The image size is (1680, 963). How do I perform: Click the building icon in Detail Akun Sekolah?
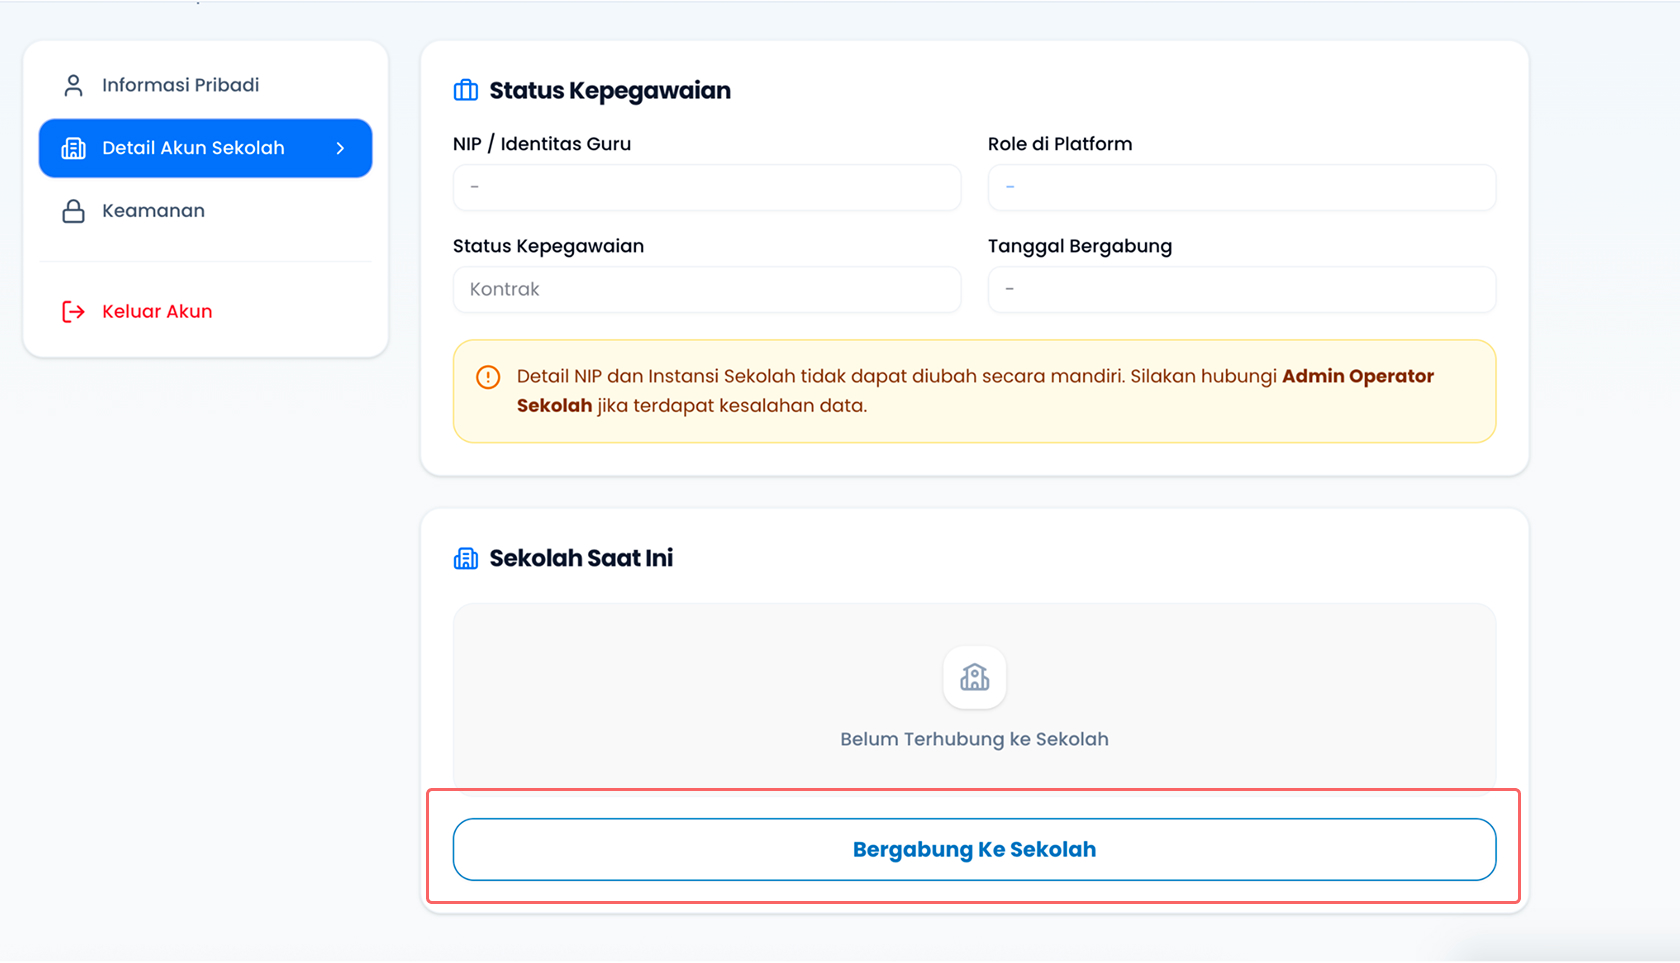point(73,148)
